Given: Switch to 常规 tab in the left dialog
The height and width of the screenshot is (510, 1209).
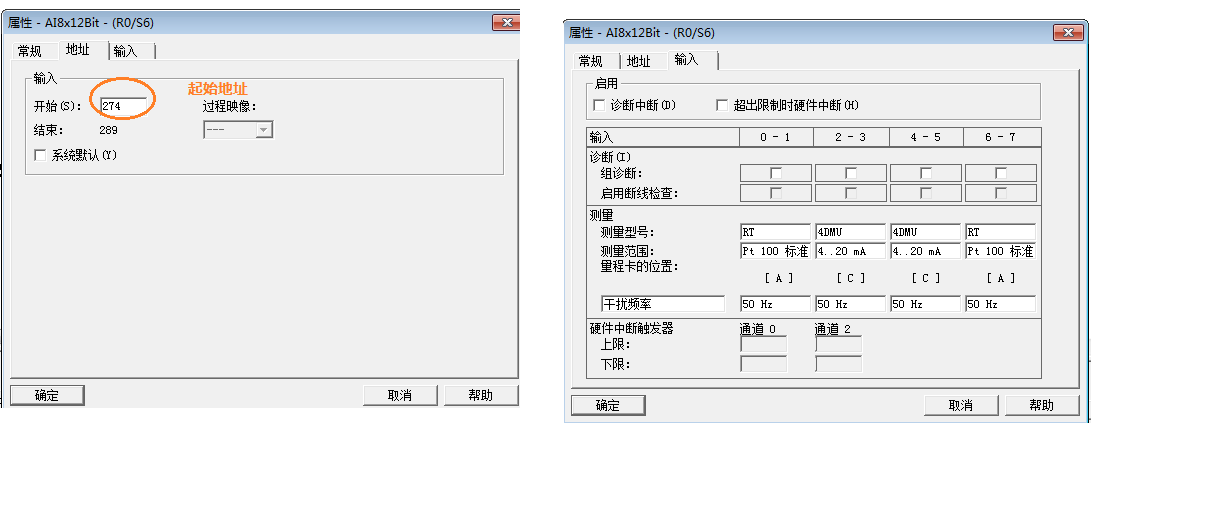Looking at the screenshot, I should [x=30, y=51].
